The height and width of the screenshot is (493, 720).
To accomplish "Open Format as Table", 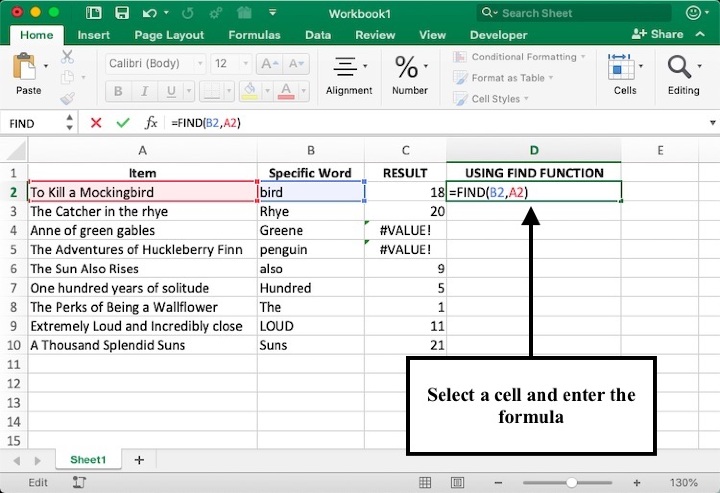I will pos(503,78).
